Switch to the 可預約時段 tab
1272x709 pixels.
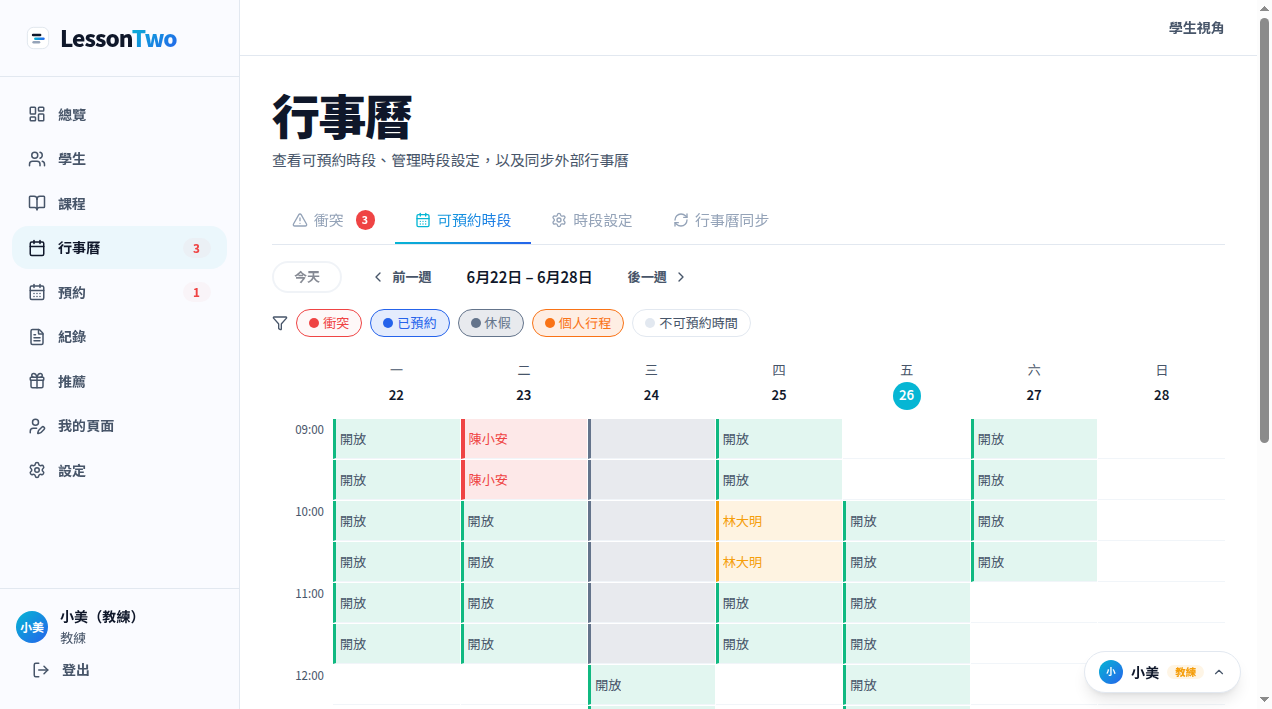pos(463,220)
